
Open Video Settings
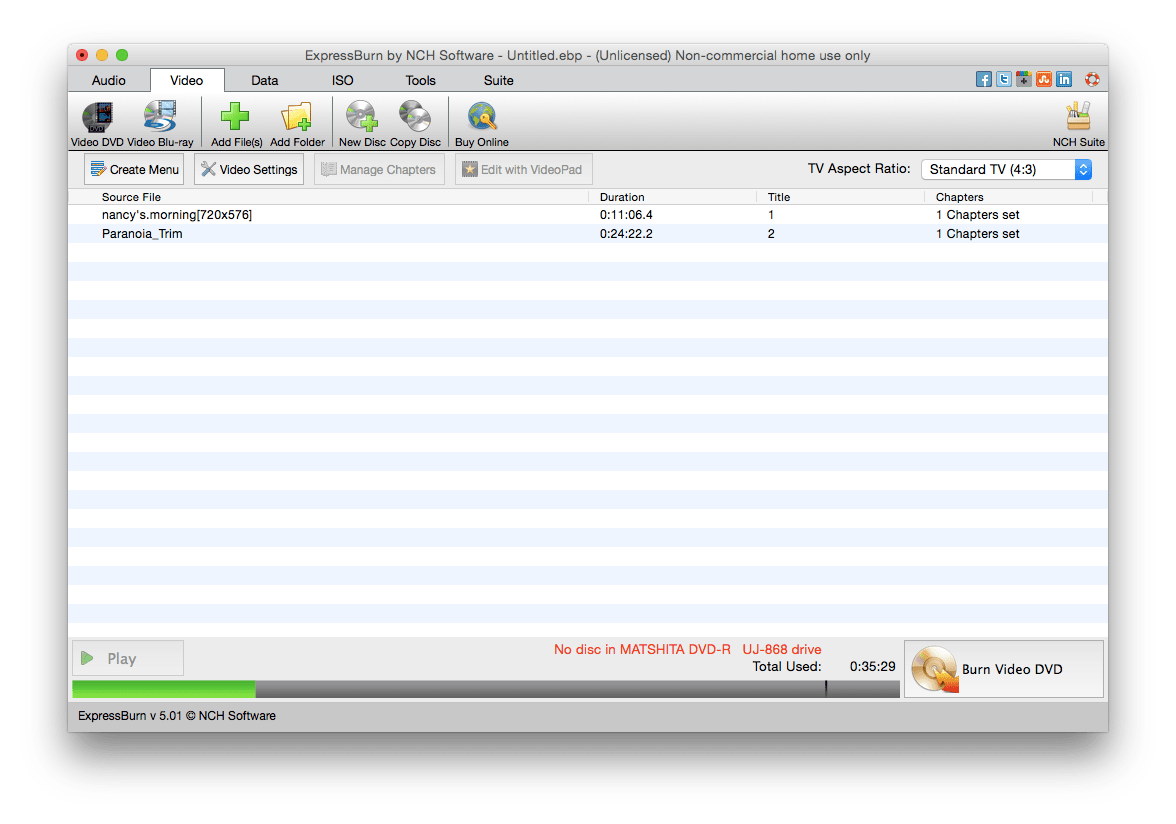click(248, 169)
